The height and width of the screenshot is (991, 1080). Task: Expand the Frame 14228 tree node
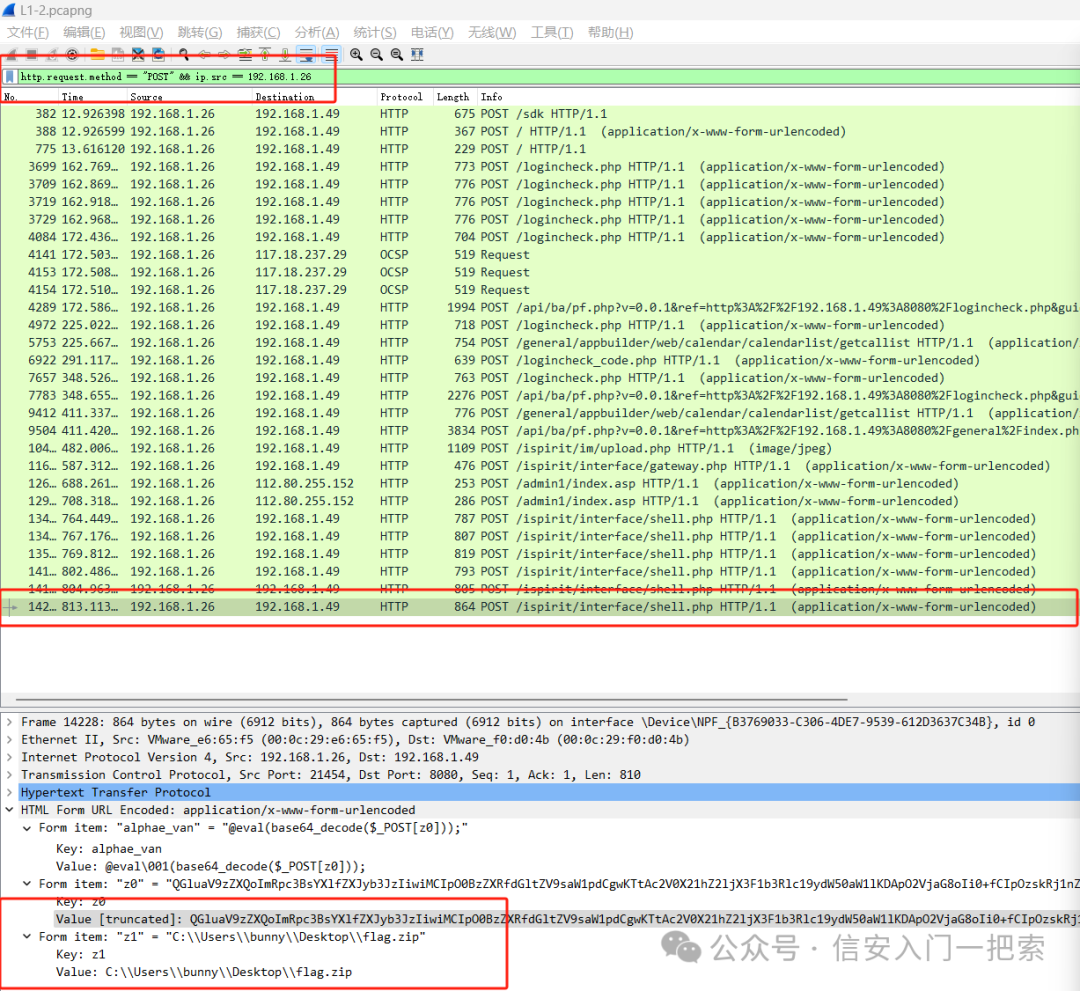(x=10, y=722)
